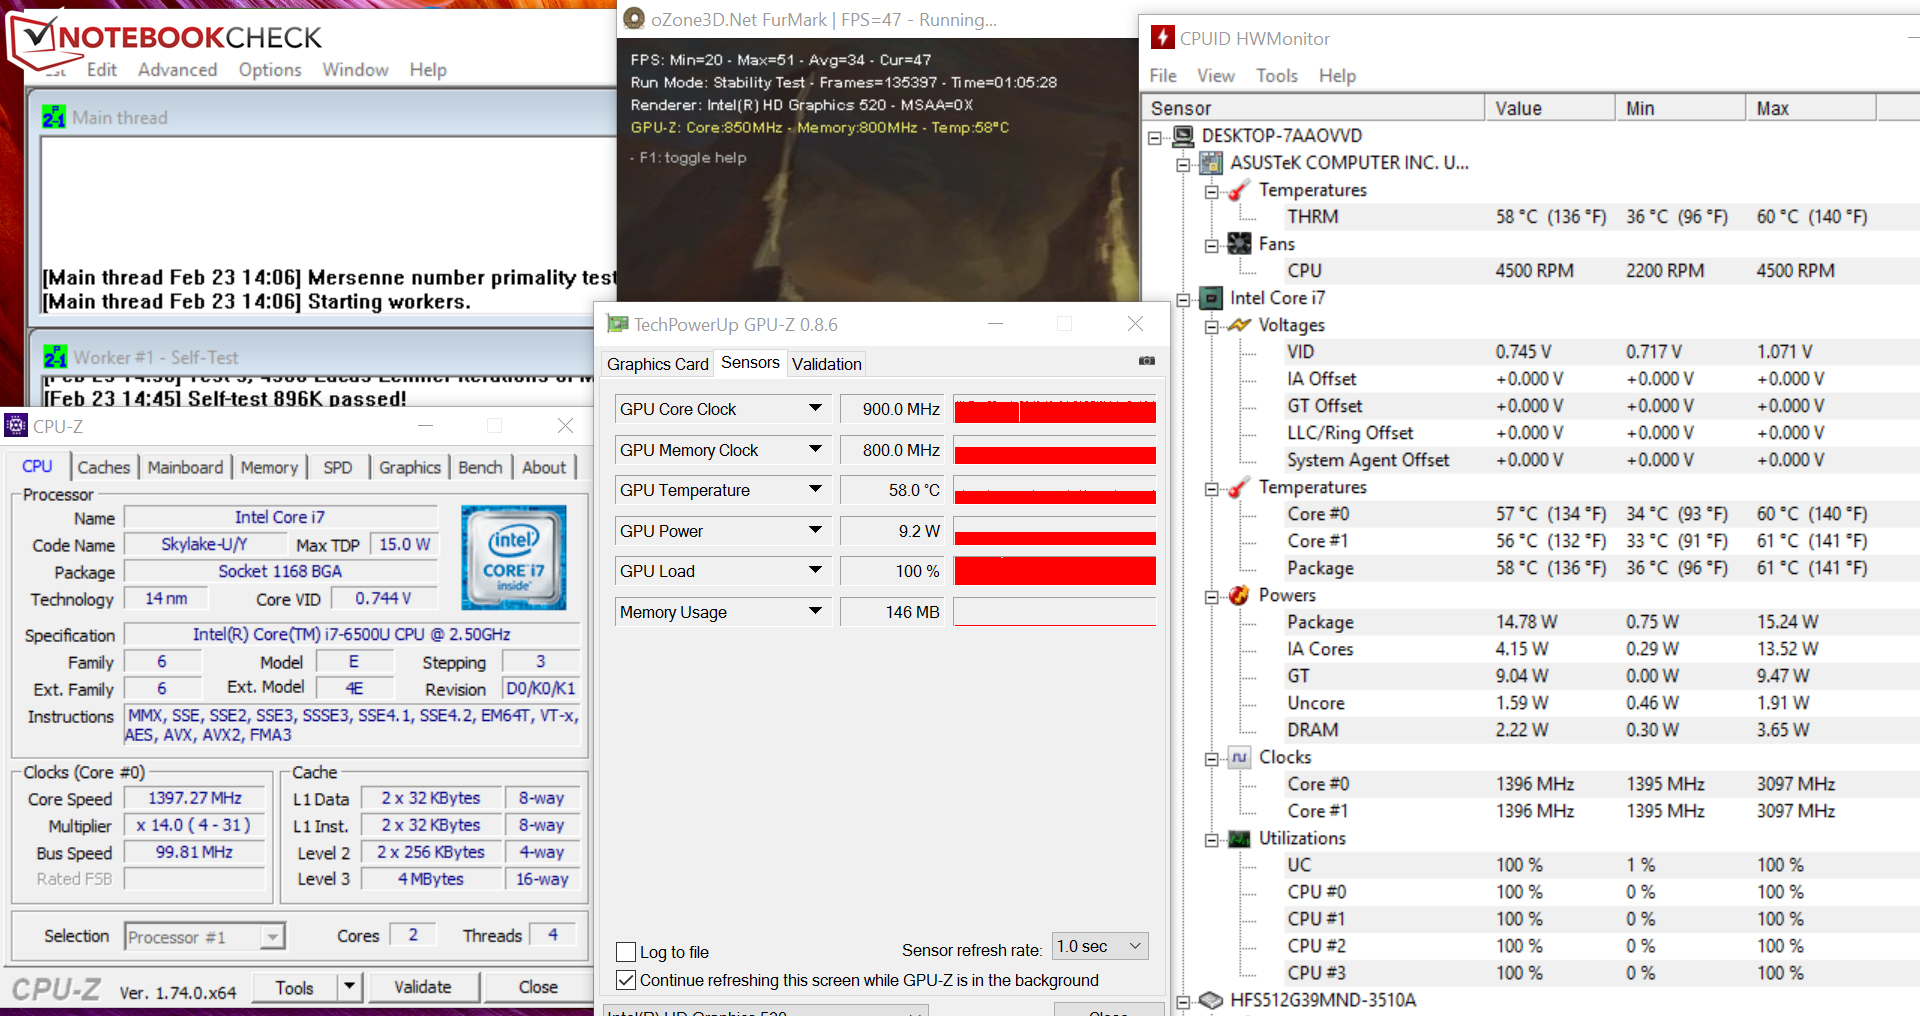The height and width of the screenshot is (1016, 1920).
Task: Open the CPU-Z Tools dropdown arrow
Action: click(x=349, y=987)
